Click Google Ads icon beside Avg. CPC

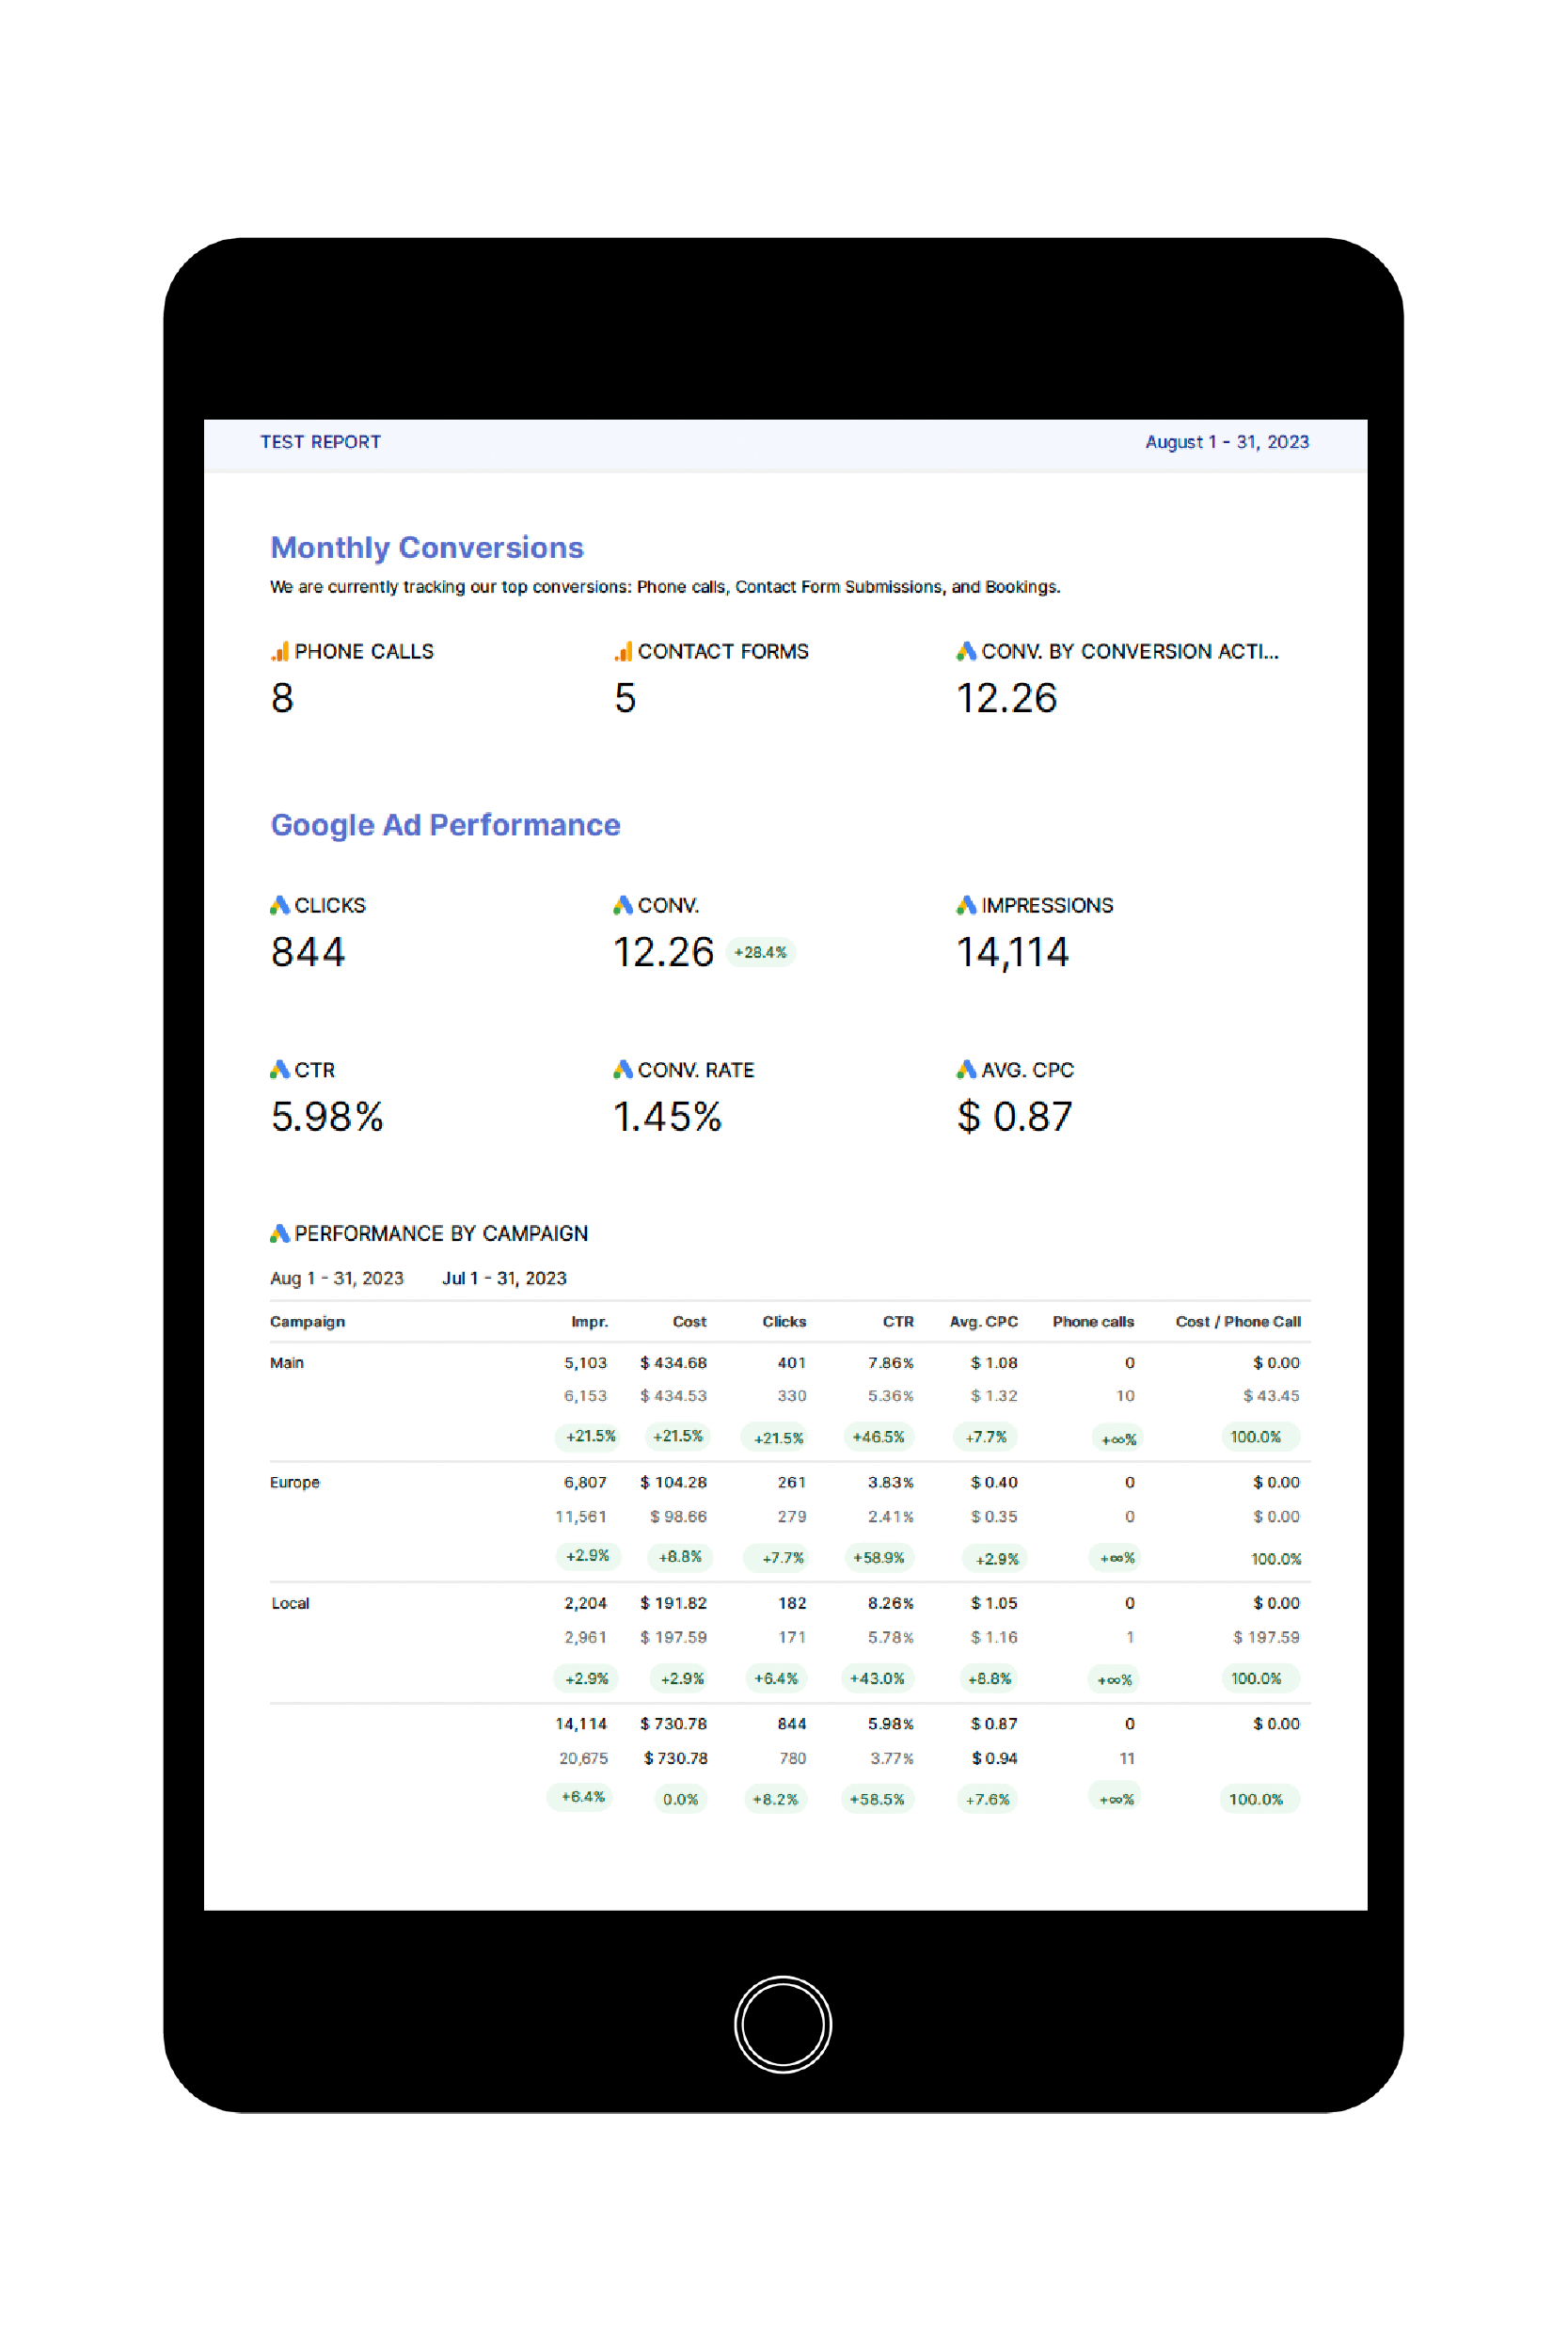966,1070
